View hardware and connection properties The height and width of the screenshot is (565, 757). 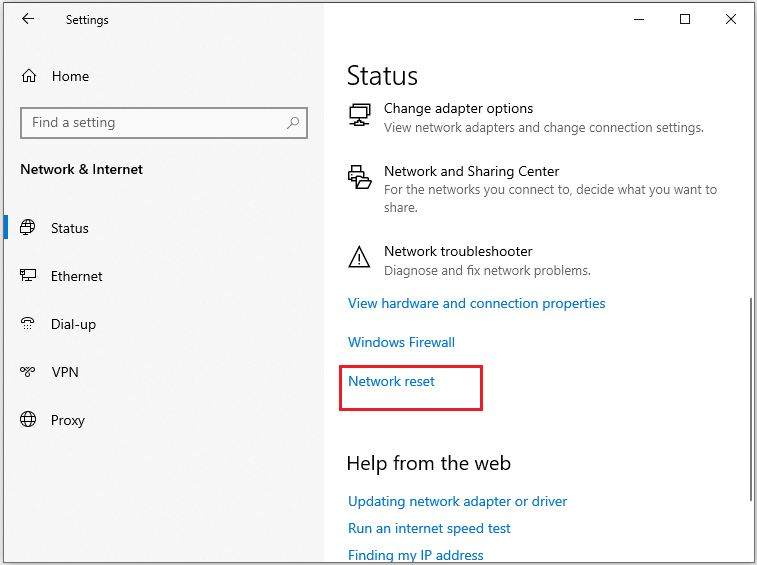click(477, 303)
